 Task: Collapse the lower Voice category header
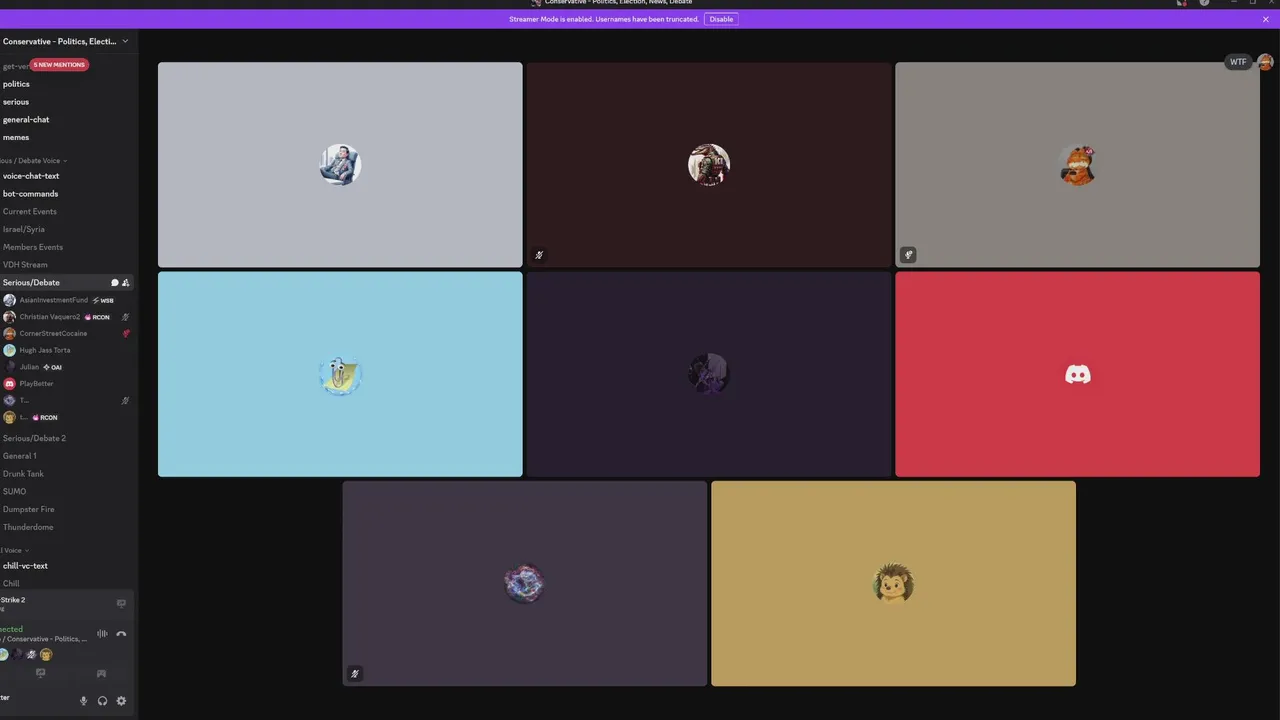click(x=14, y=550)
